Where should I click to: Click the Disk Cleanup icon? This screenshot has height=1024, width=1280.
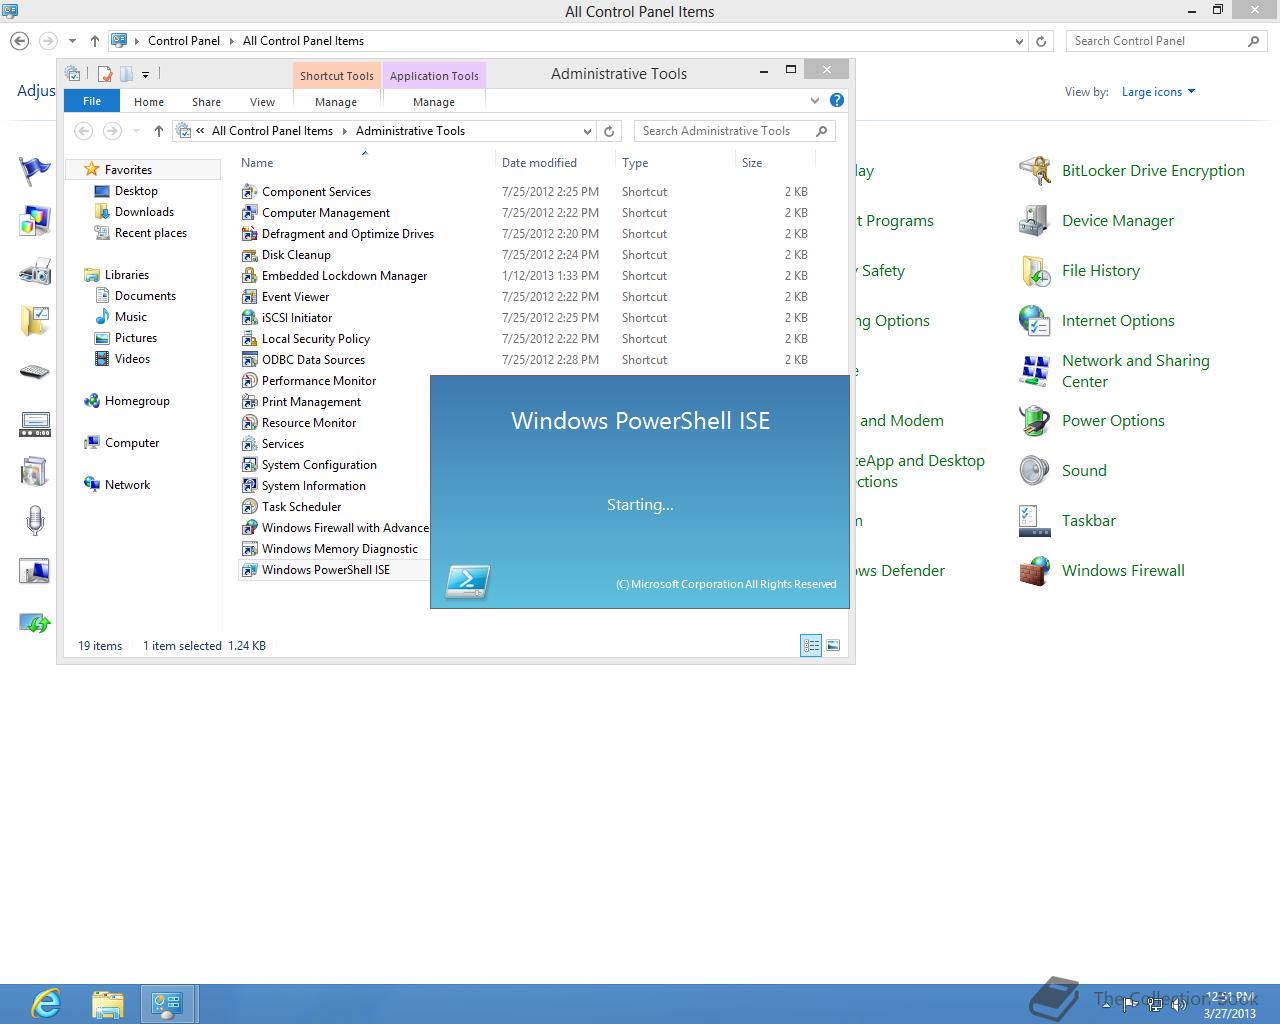[249, 254]
